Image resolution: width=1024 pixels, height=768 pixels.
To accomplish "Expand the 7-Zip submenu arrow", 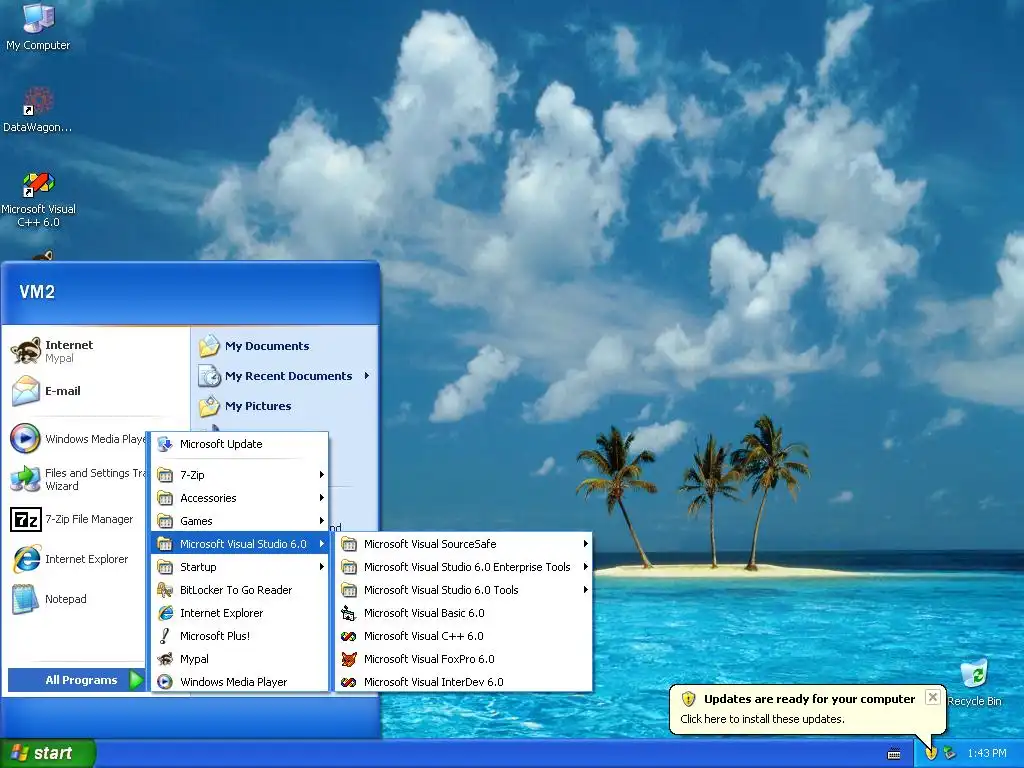I will [x=321, y=475].
